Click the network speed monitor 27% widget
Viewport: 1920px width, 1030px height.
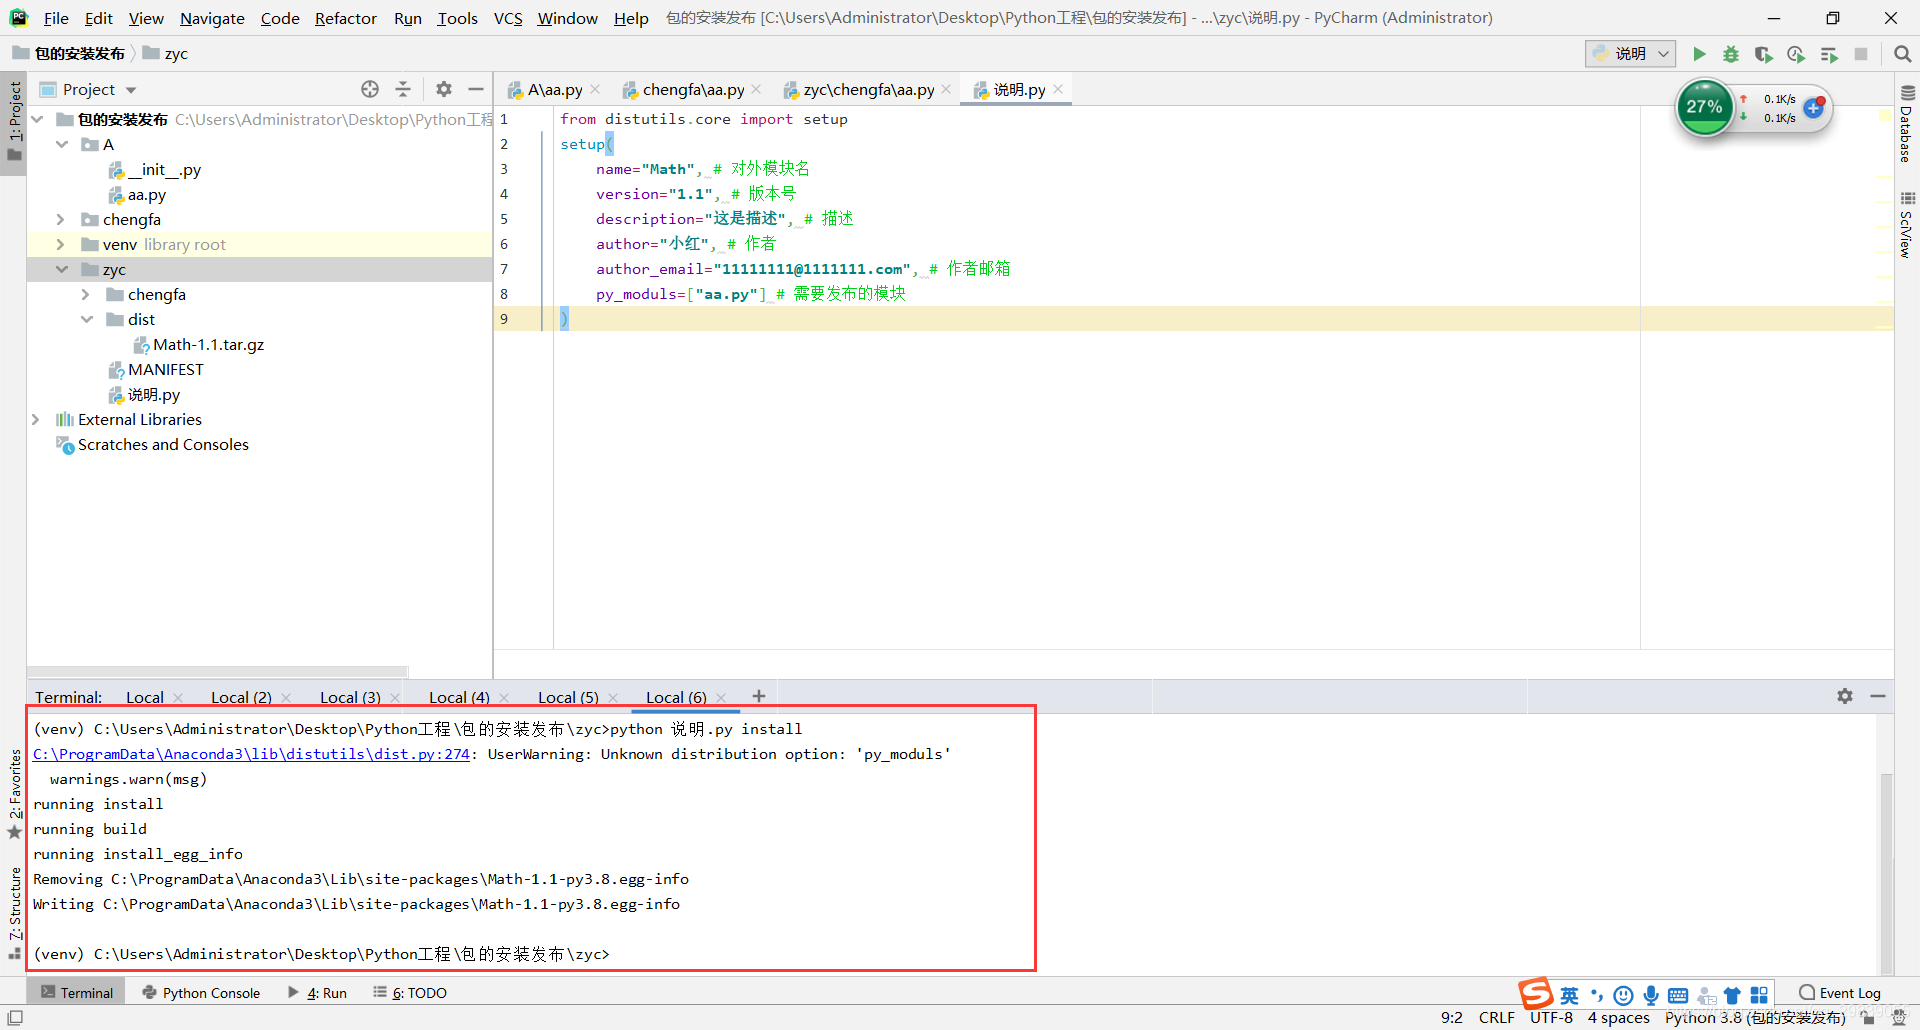point(1704,108)
